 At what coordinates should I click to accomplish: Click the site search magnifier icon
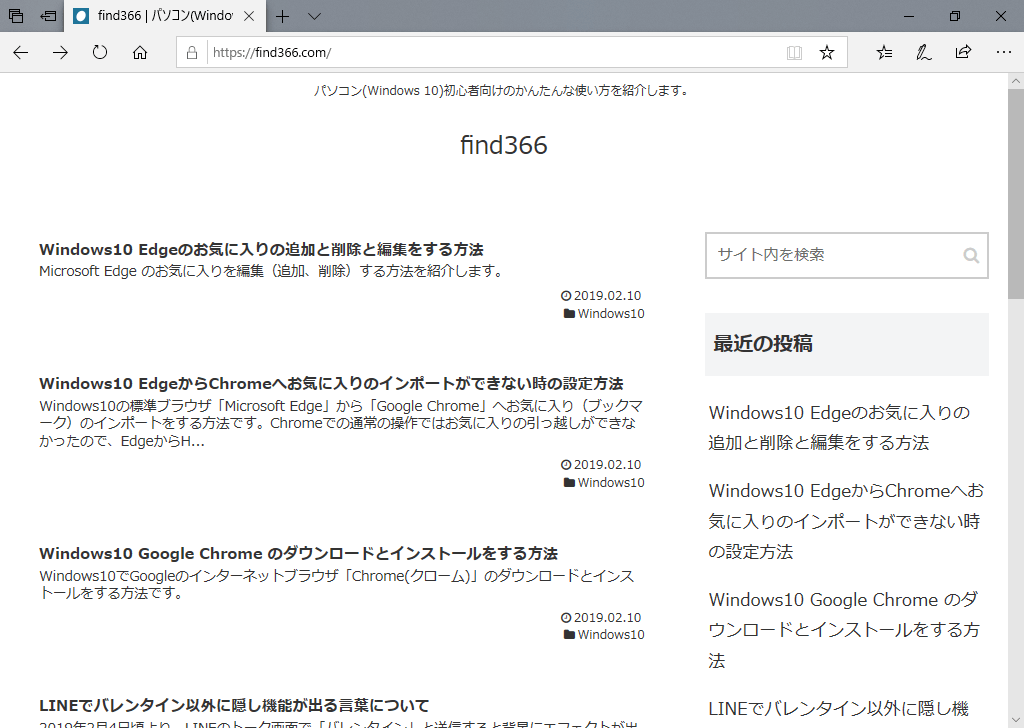pyautogui.click(x=970, y=255)
